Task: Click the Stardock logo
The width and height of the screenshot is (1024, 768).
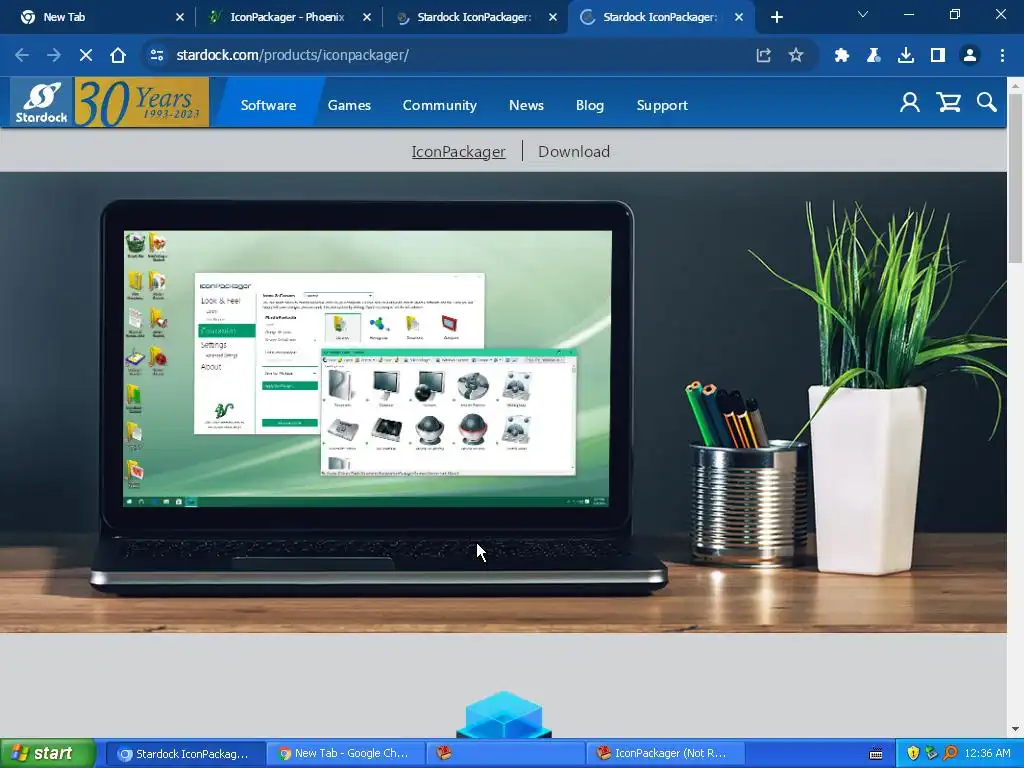Action: pyautogui.click(x=42, y=102)
